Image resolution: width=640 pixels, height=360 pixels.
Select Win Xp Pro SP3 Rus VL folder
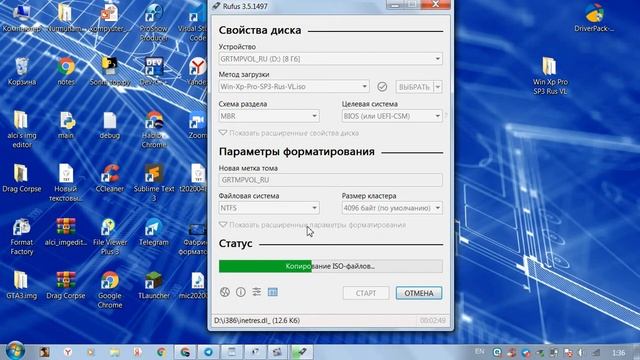coord(550,76)
